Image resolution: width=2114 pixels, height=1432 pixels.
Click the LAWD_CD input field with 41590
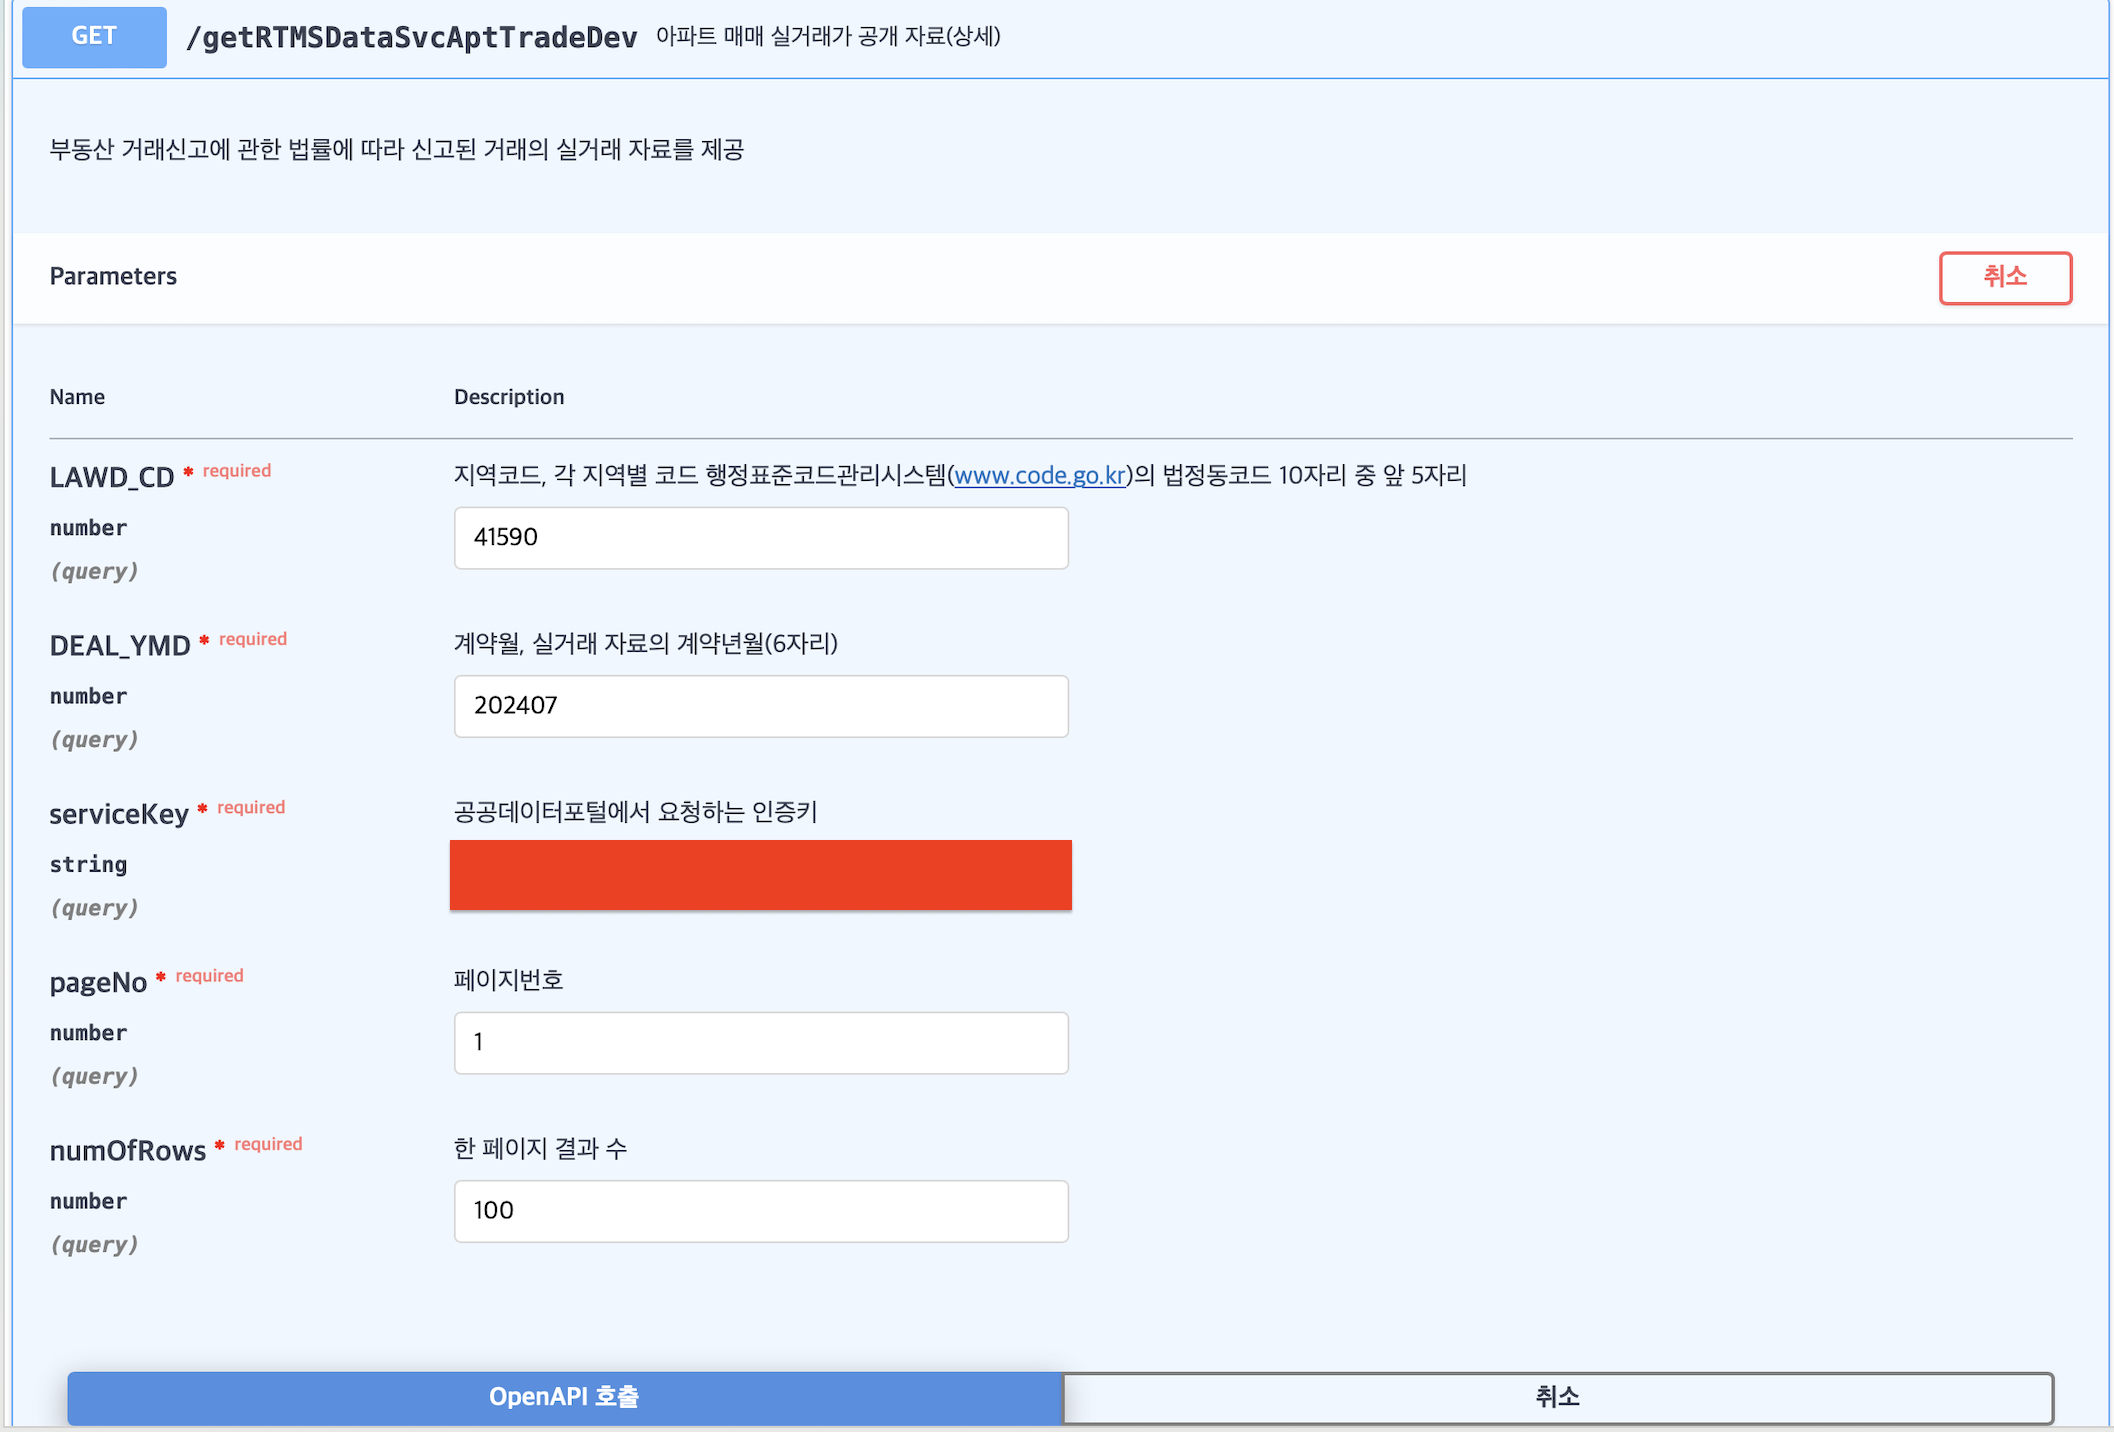coord(760,538)
